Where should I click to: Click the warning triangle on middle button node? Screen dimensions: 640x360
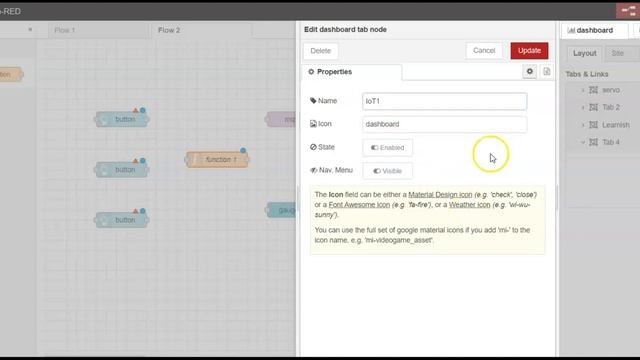[135, 161]
